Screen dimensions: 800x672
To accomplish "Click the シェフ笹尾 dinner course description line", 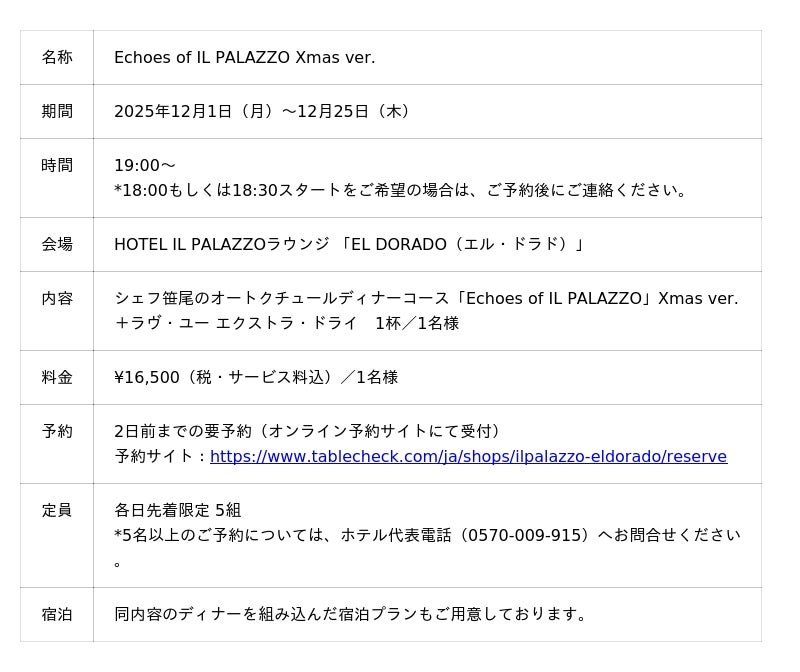I will 426,299.
